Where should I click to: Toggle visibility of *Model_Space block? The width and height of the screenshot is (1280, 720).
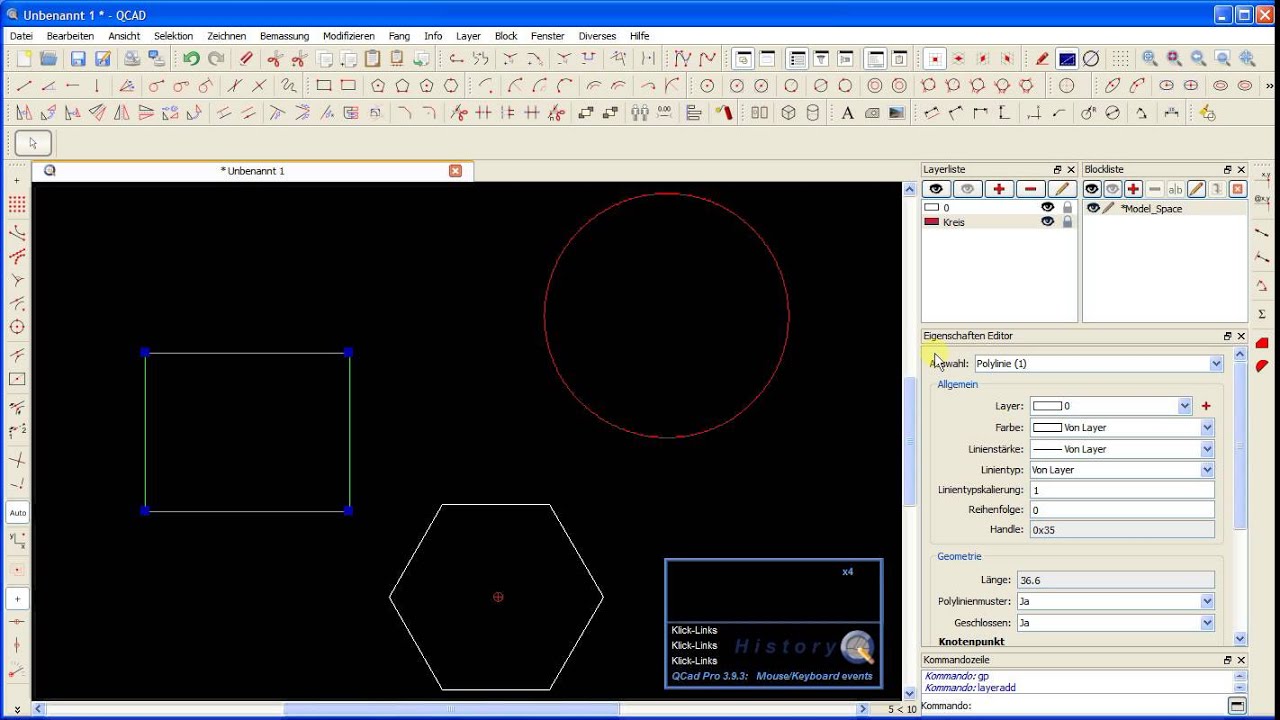pos(1093,208)
